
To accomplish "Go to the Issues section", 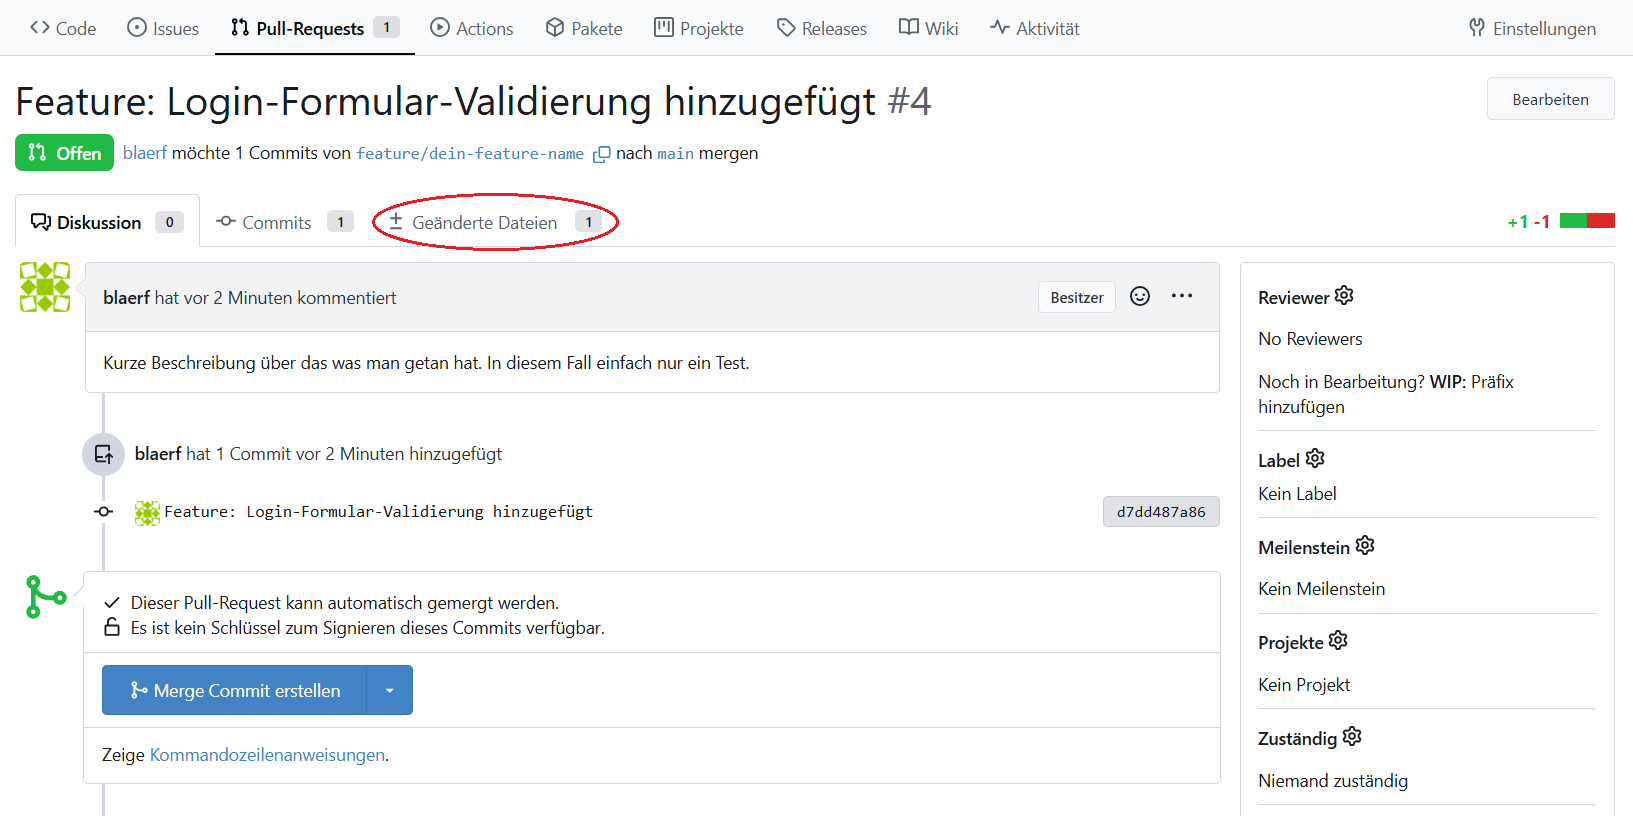I will coord(163,28).
